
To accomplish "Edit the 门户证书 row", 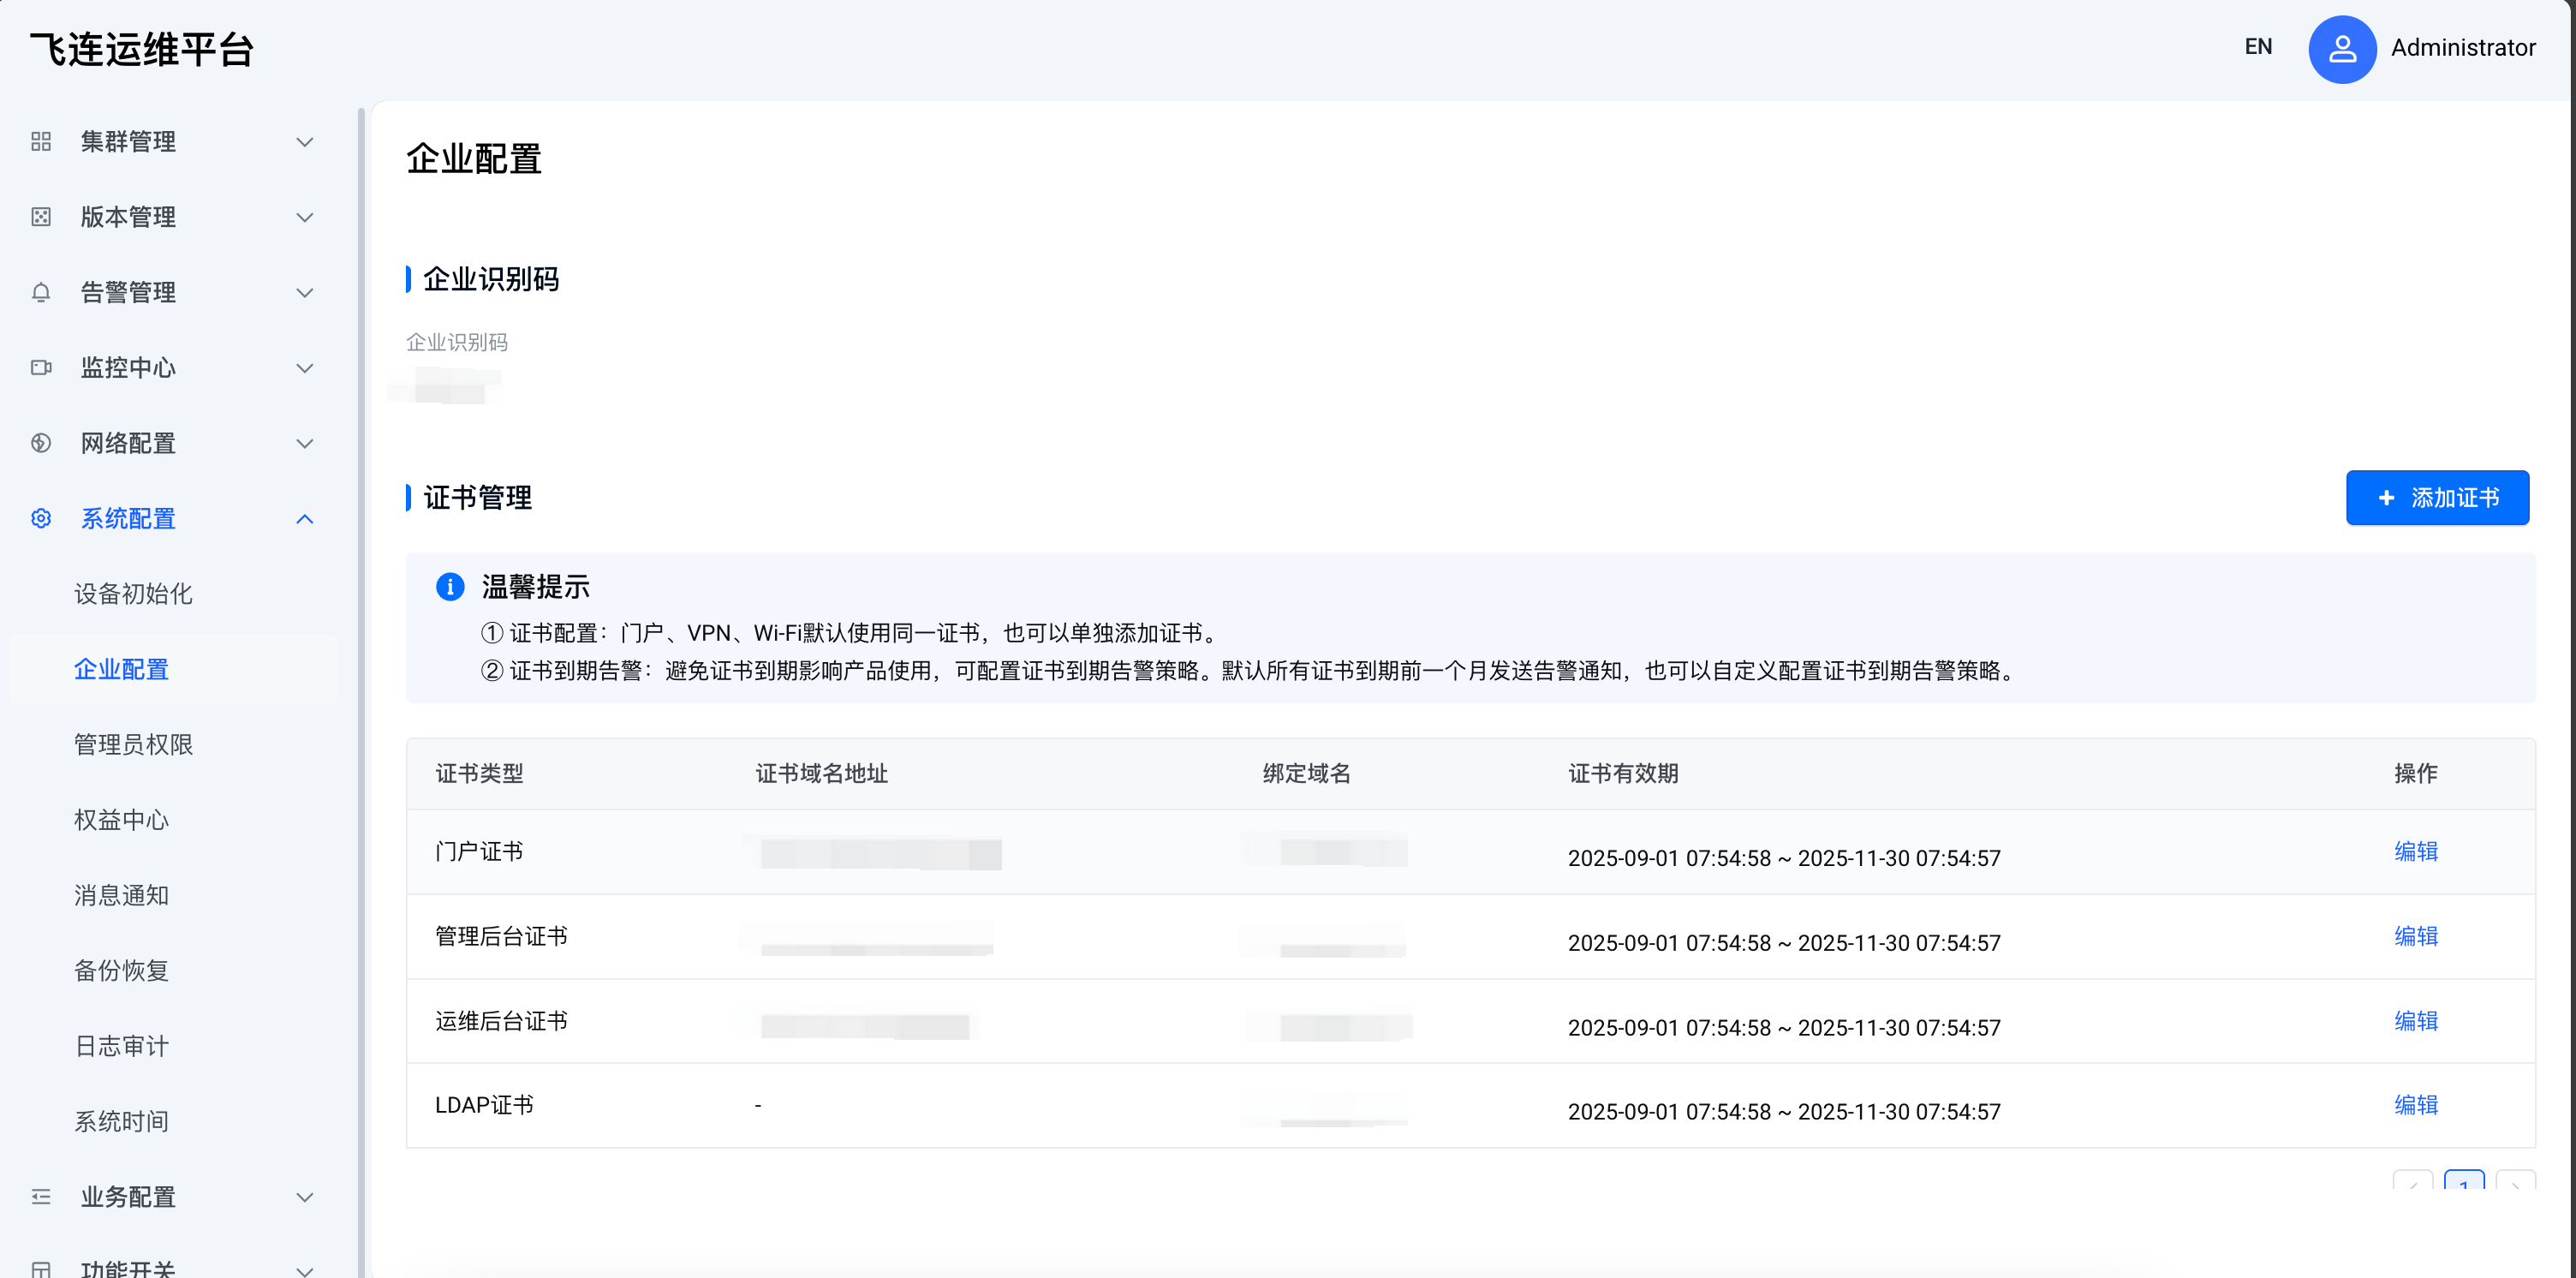I will pyautogui.click(x=2415, y=851).
